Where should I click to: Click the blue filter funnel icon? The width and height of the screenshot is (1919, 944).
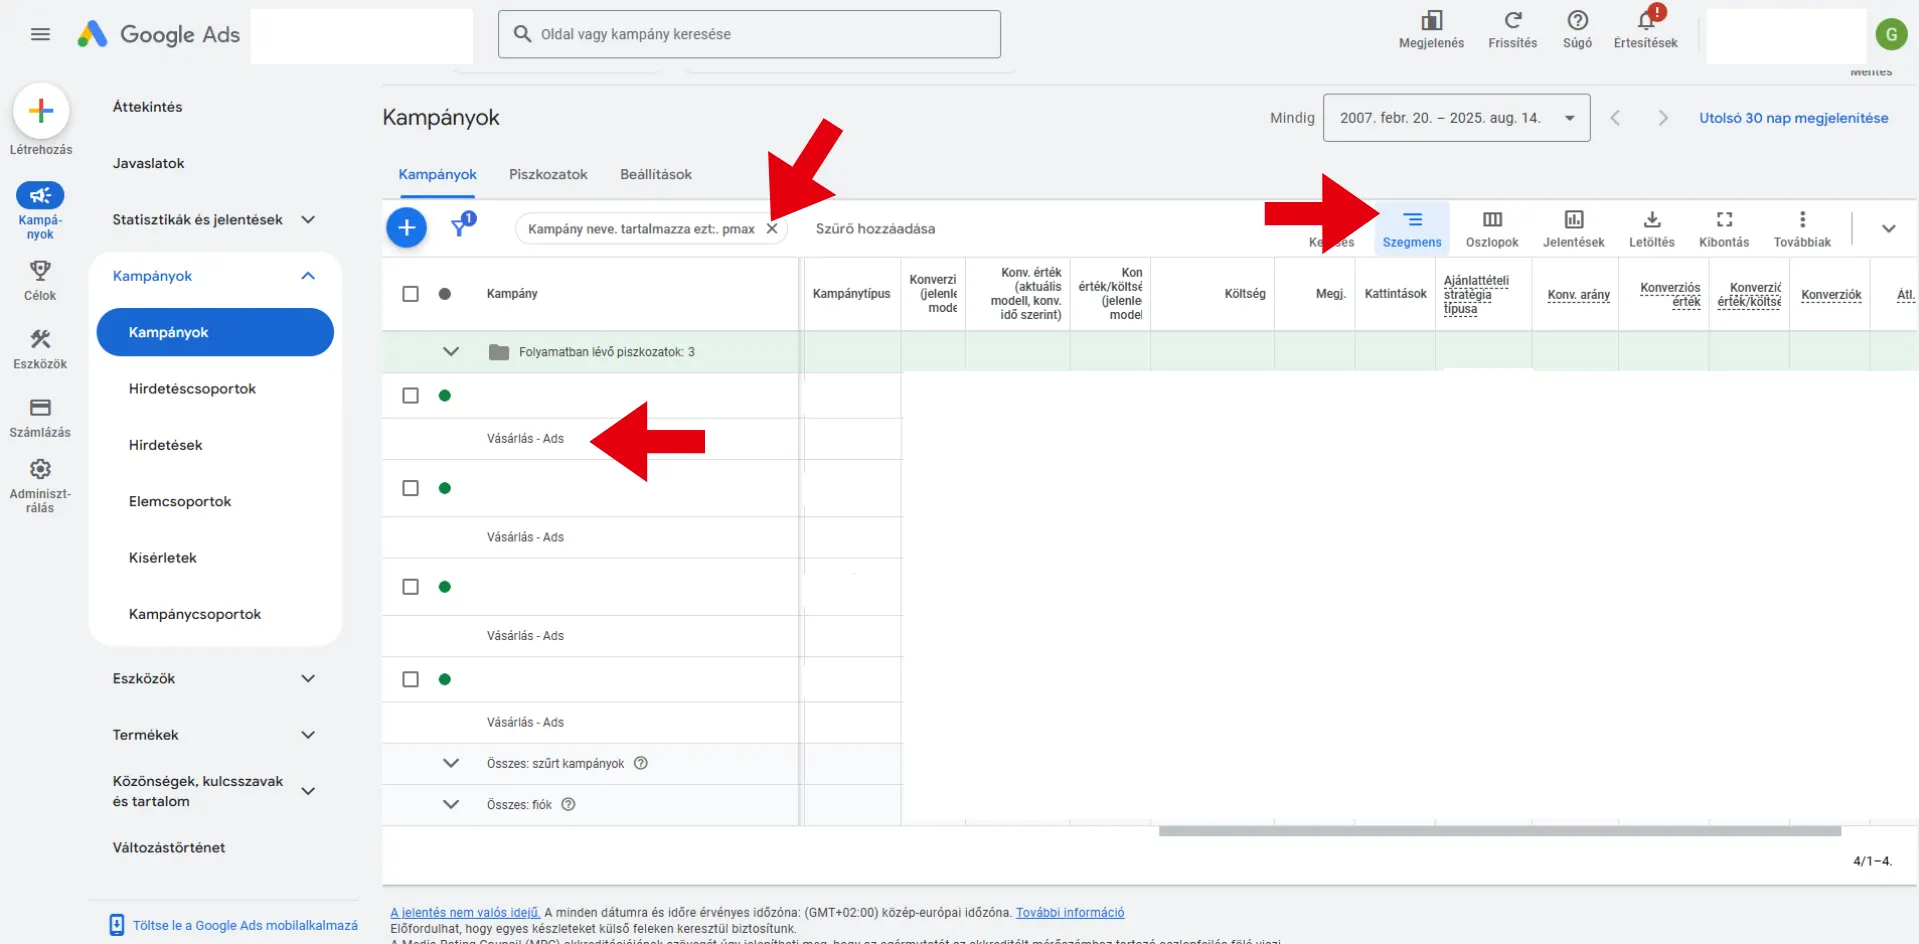[x=459, y=227]
